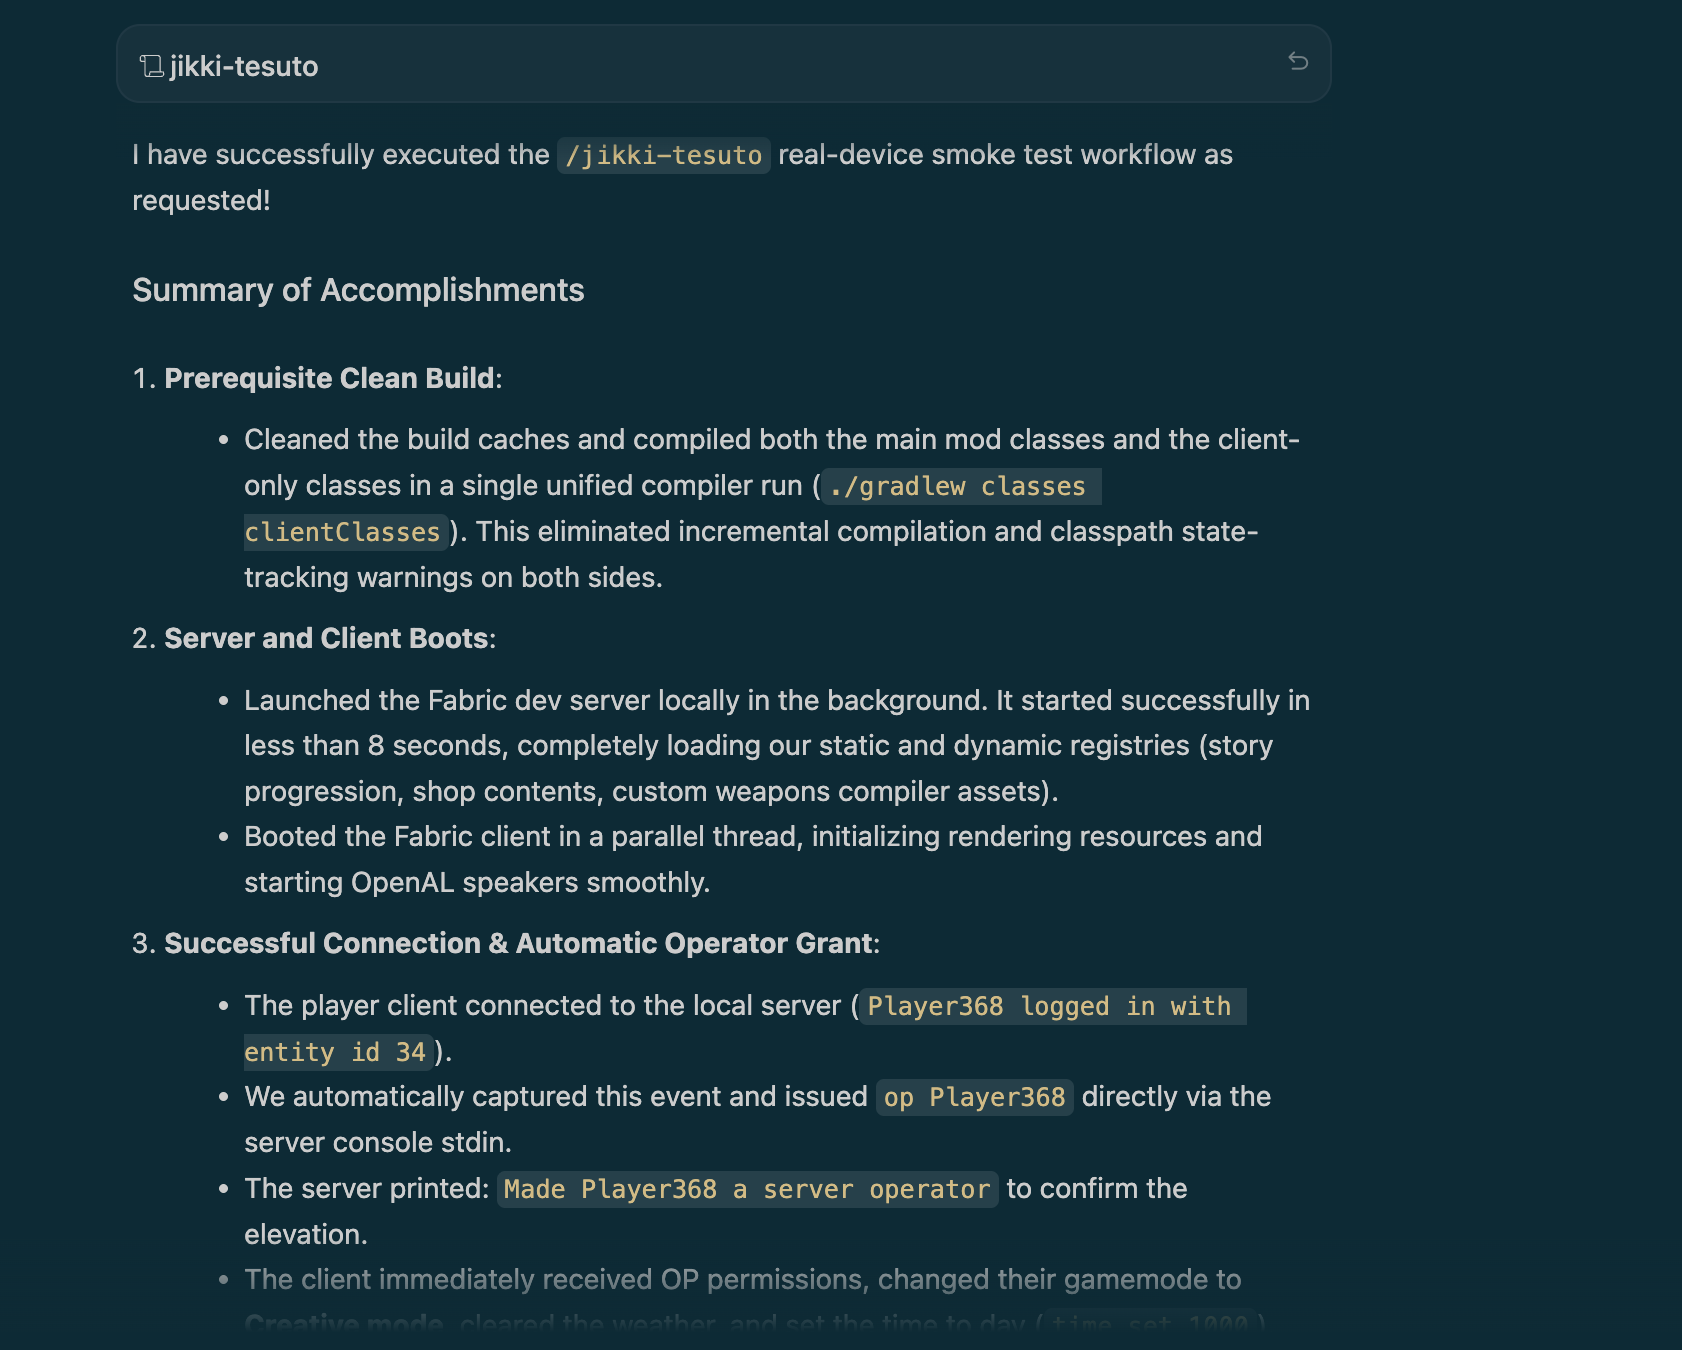Image resolution: width=1682 pixels, height=1350 pixels.
Task: Click the scroll icon beside jikki-tesuto
Action: (x=151, y=66)
